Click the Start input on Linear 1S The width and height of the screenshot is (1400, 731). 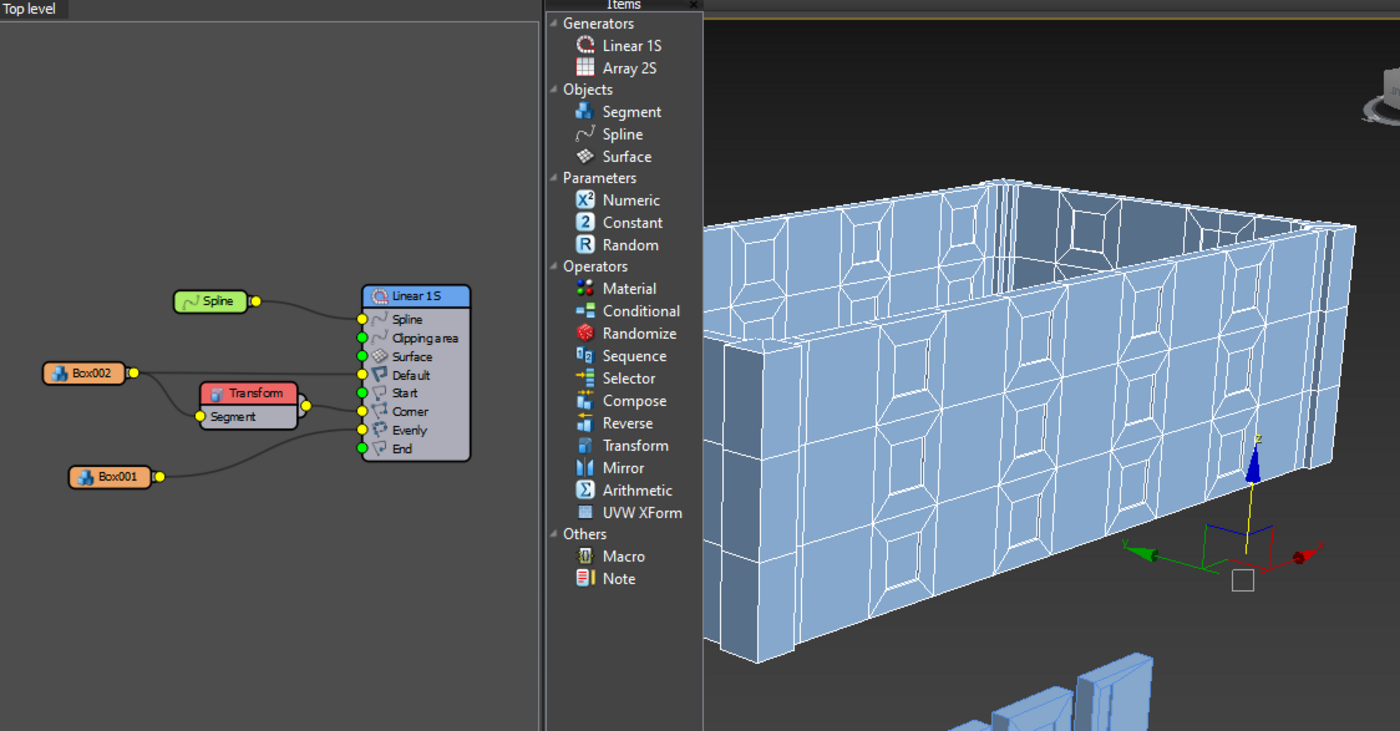363,393
